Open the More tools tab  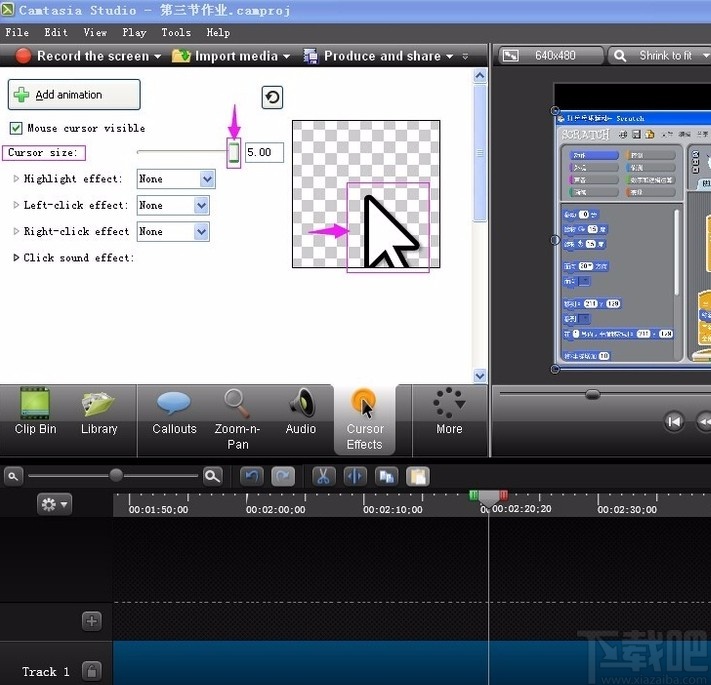click(449, 412)
